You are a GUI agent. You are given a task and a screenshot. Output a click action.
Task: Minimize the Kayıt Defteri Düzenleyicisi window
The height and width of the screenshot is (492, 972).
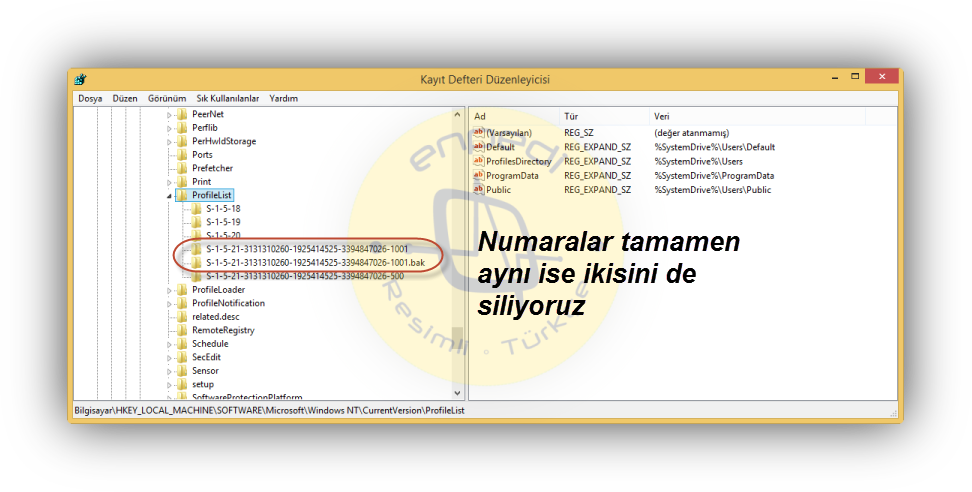coord(834,77)
